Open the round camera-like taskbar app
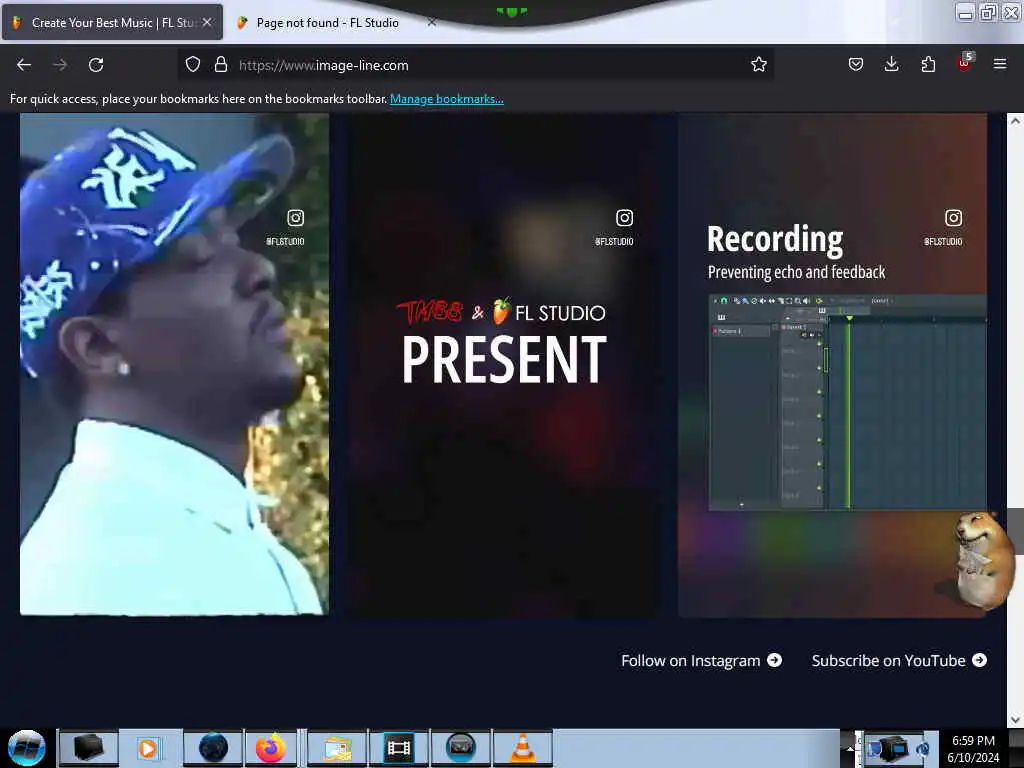 460,748
